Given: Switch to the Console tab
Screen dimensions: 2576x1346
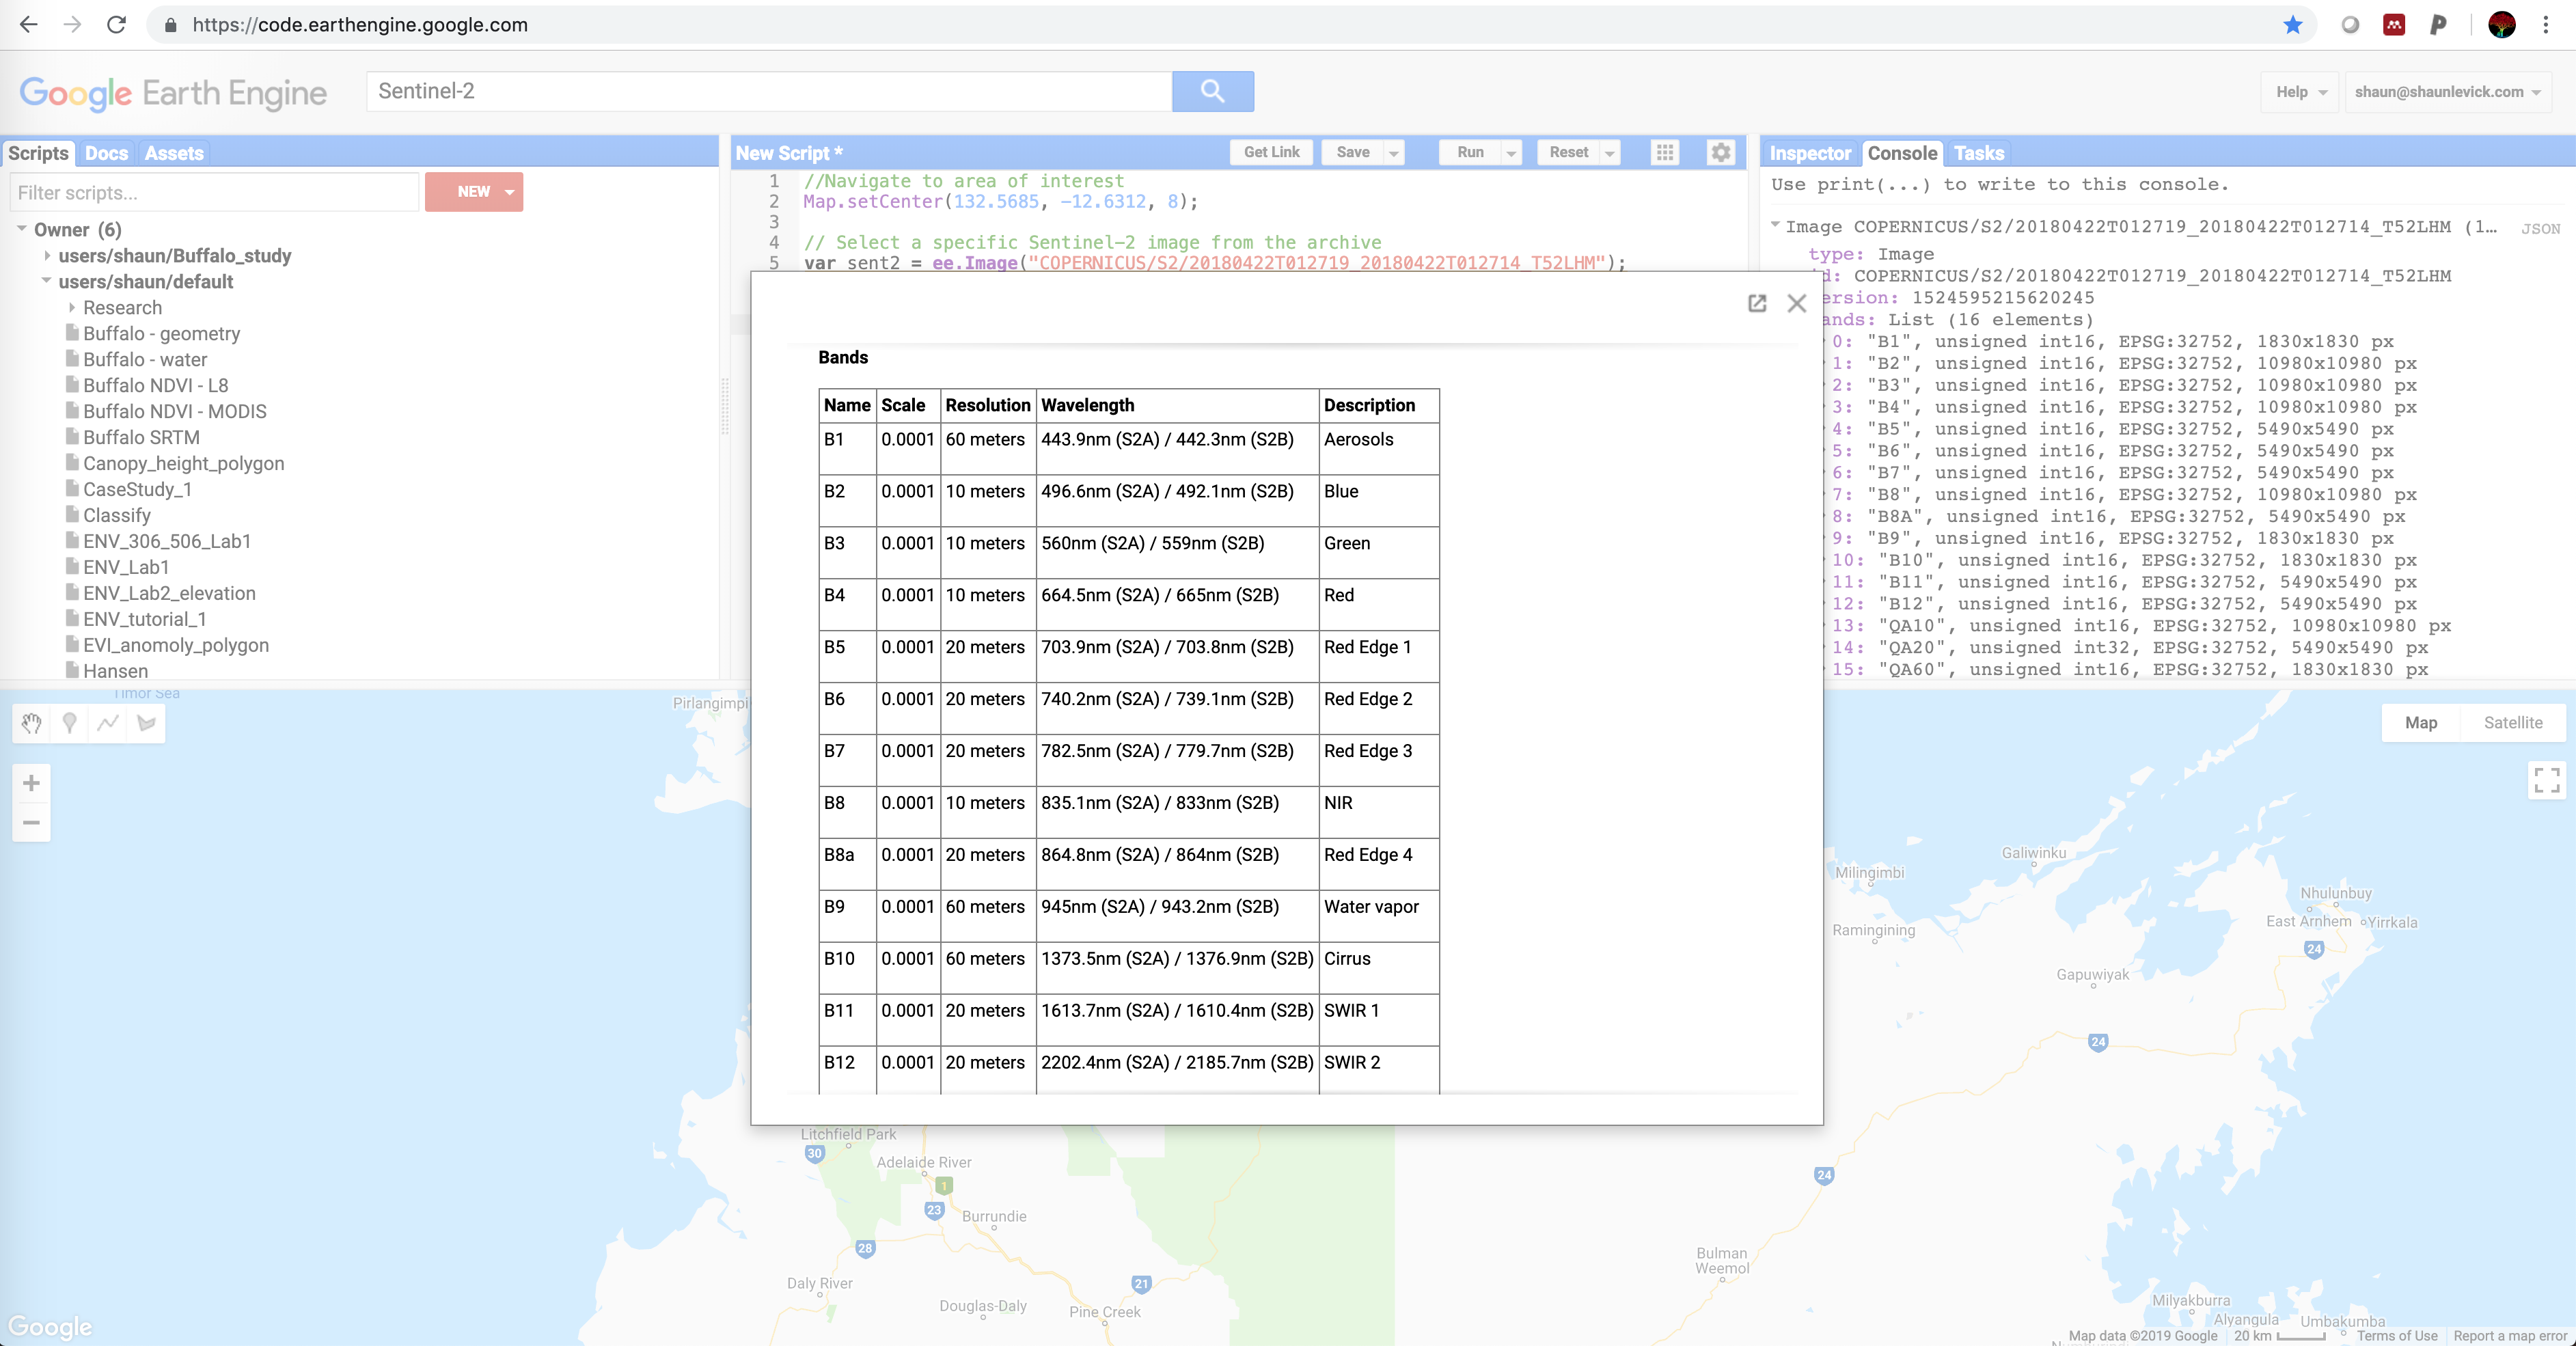Looking at the screenshot, I should coord(1902,153).
